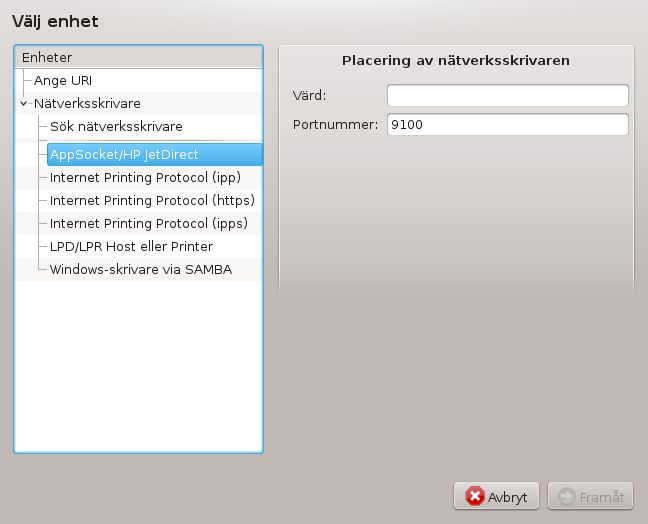Screen dimensions: 648x524
Task: Choose Windows-skrivare via SAMBA
Action: pyautogui.click(x=141, y=269)
